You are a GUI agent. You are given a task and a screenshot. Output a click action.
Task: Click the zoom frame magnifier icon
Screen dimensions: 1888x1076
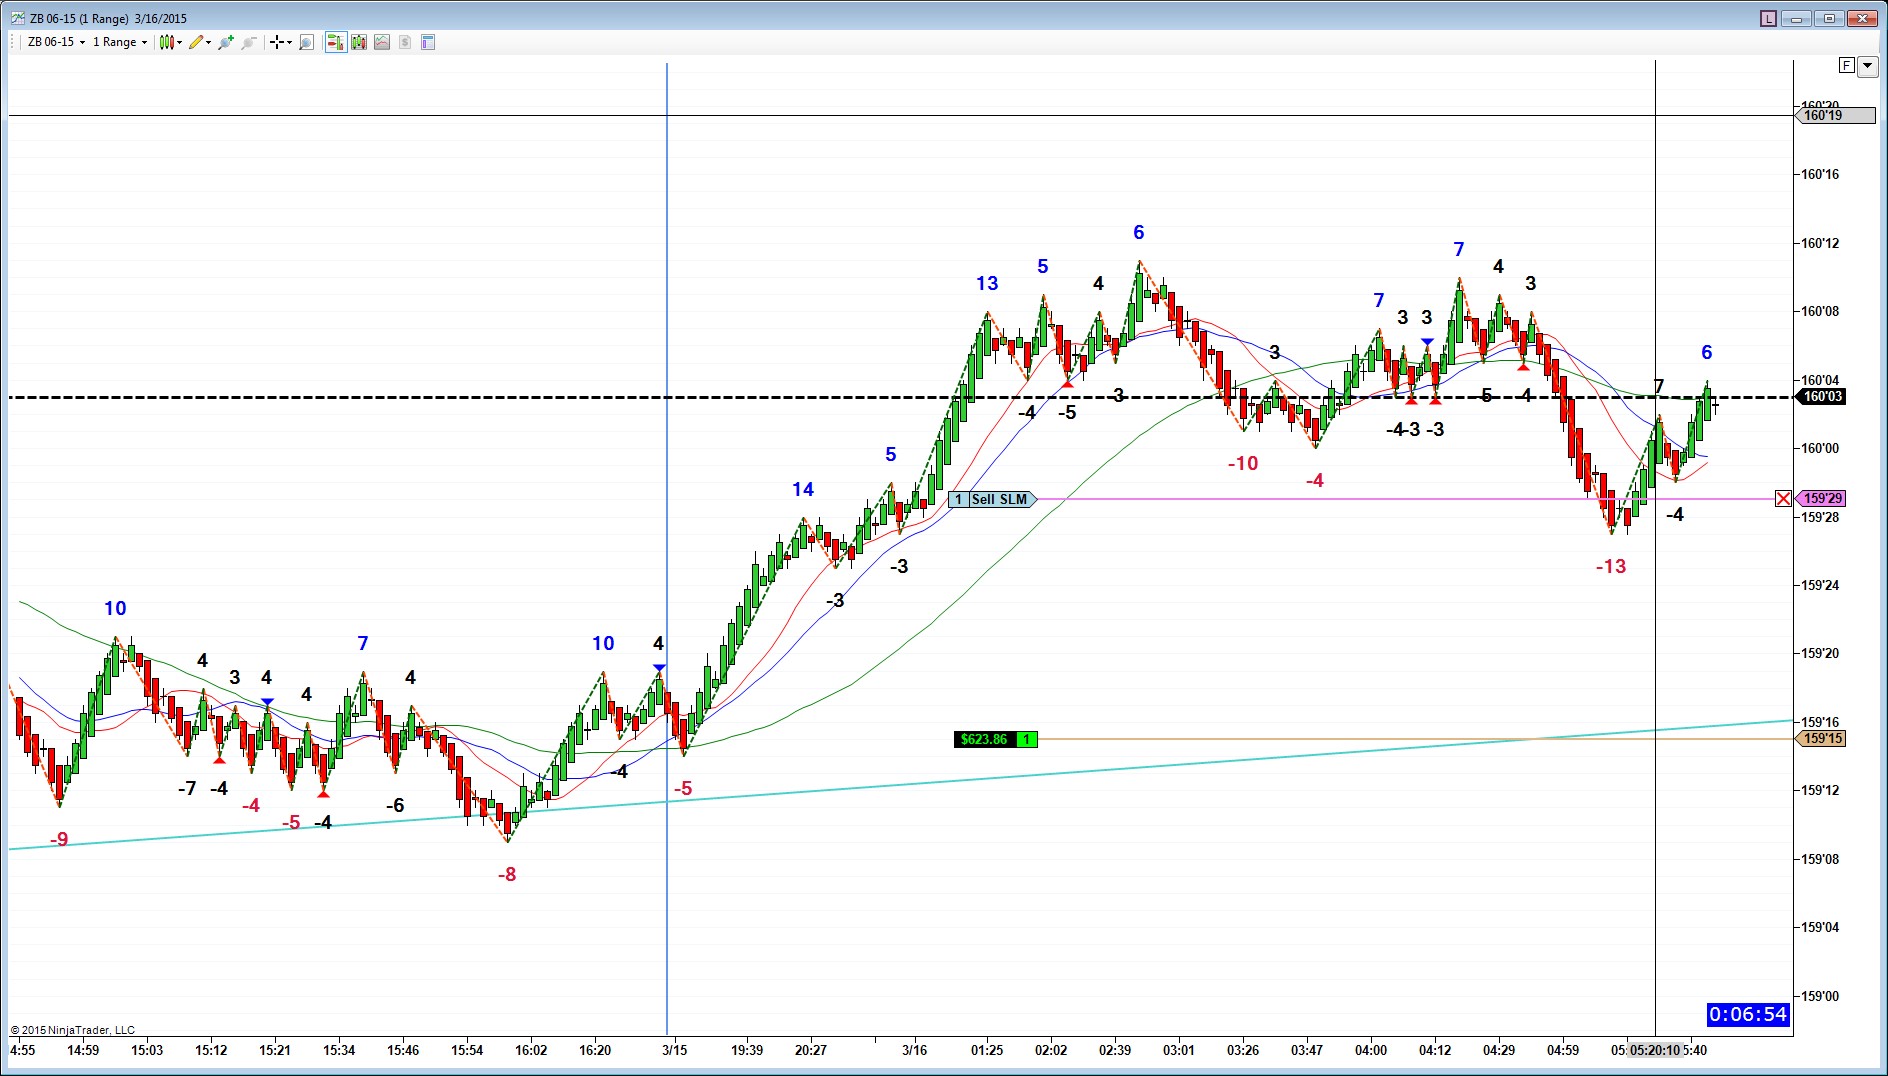coord(307,42)
